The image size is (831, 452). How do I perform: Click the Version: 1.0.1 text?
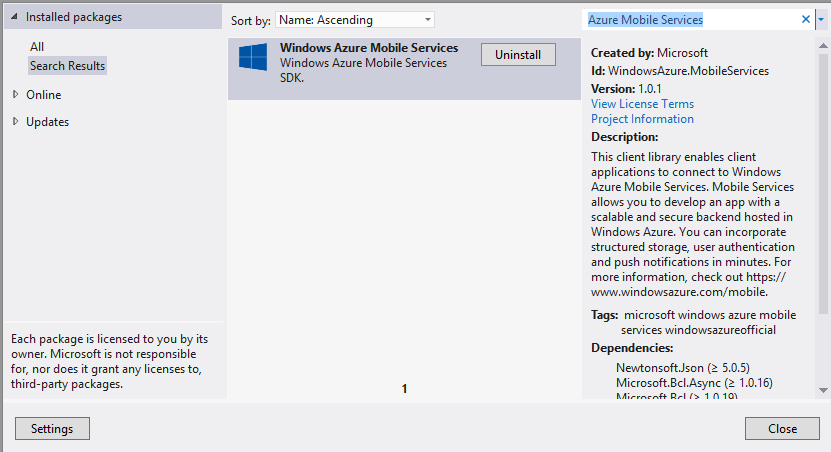click(x=626, y=89)
